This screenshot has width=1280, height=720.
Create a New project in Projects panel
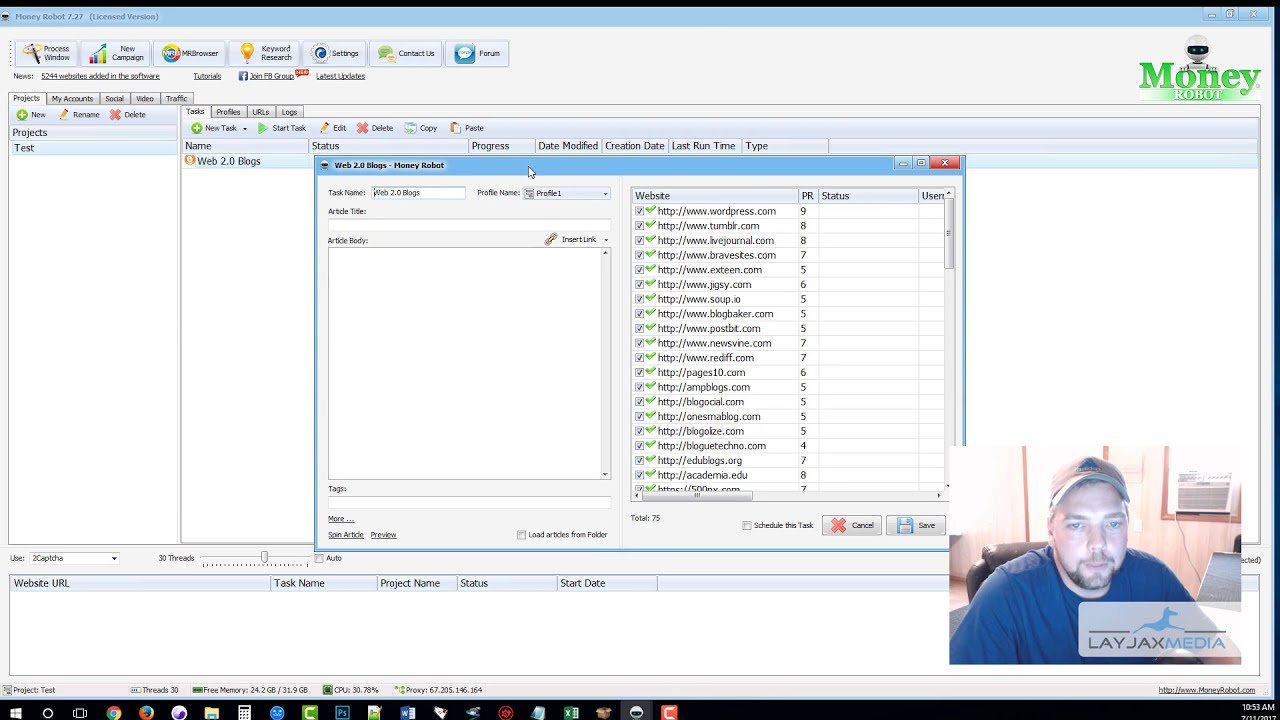[x=31, y=115]
